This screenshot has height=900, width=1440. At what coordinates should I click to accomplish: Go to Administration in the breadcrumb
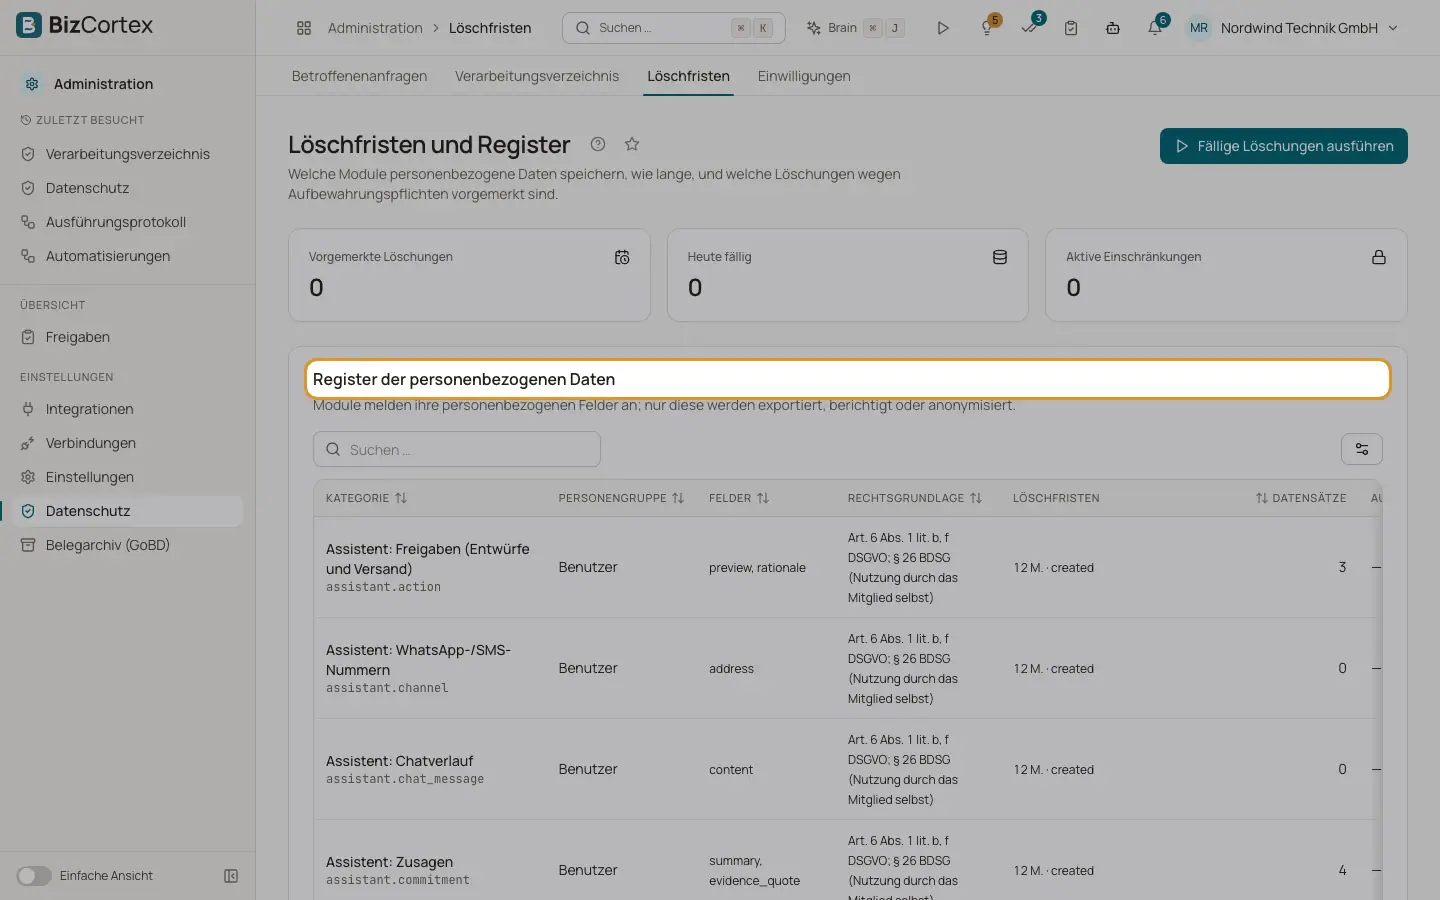point(375,28)
